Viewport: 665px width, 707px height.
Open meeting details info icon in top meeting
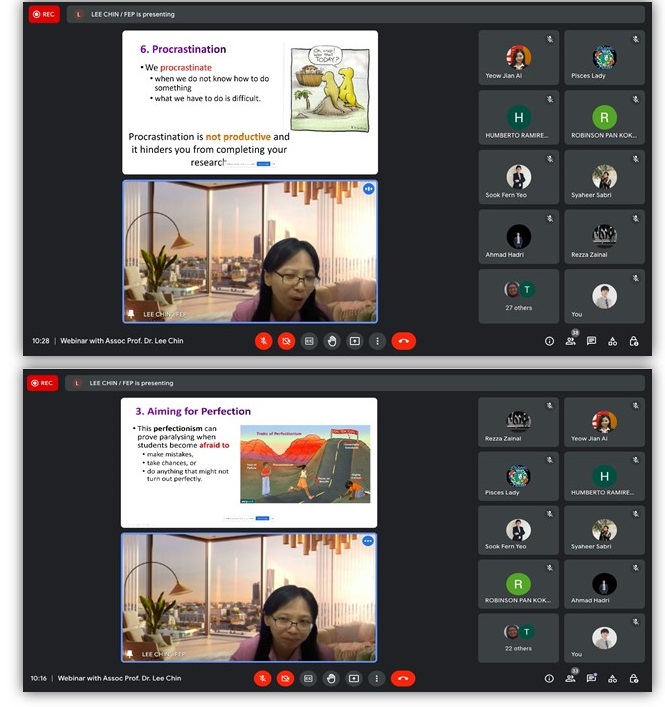549,341
